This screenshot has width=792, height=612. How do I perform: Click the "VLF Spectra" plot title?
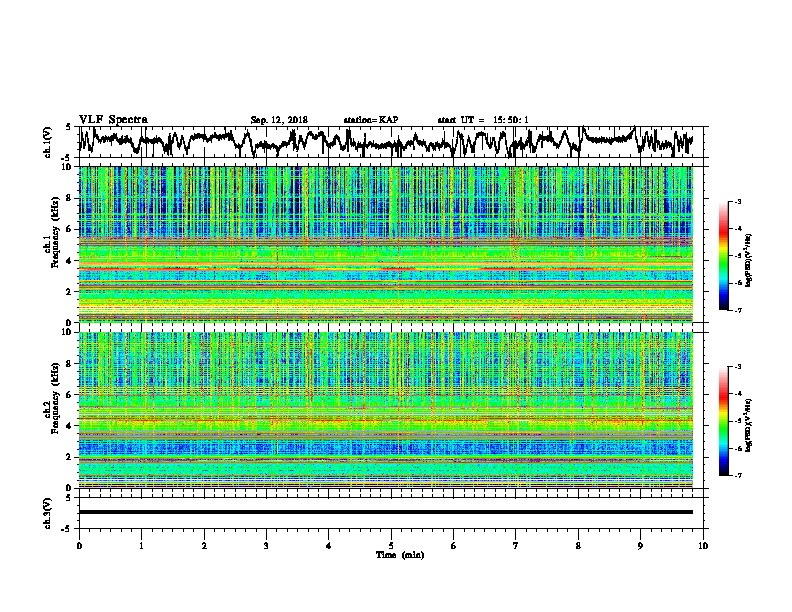(113, 120)
